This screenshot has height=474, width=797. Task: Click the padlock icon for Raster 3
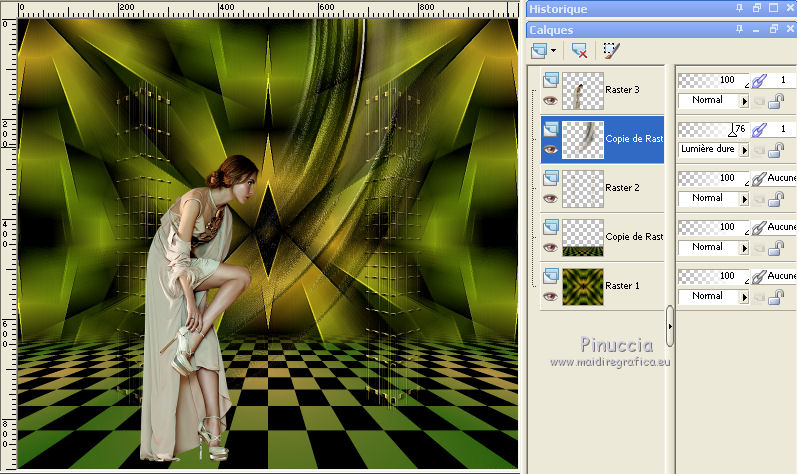point(776,101)
